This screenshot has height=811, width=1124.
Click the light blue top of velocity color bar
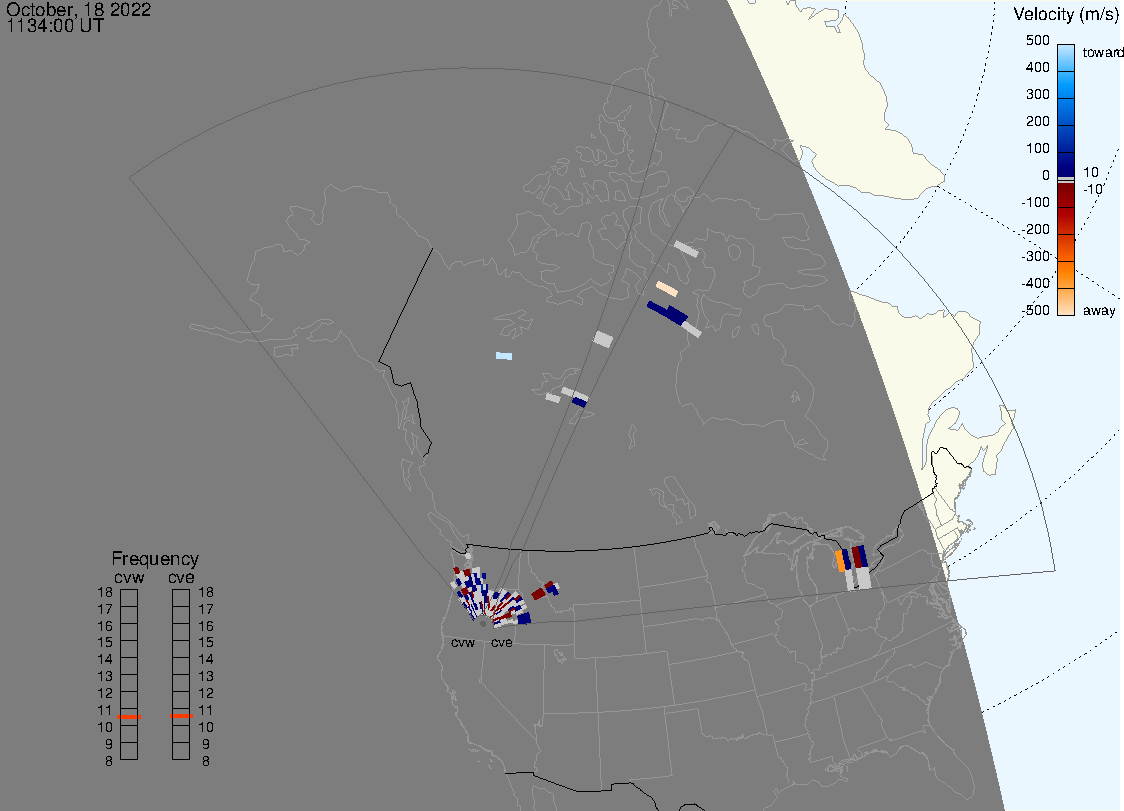[1066, 55]
